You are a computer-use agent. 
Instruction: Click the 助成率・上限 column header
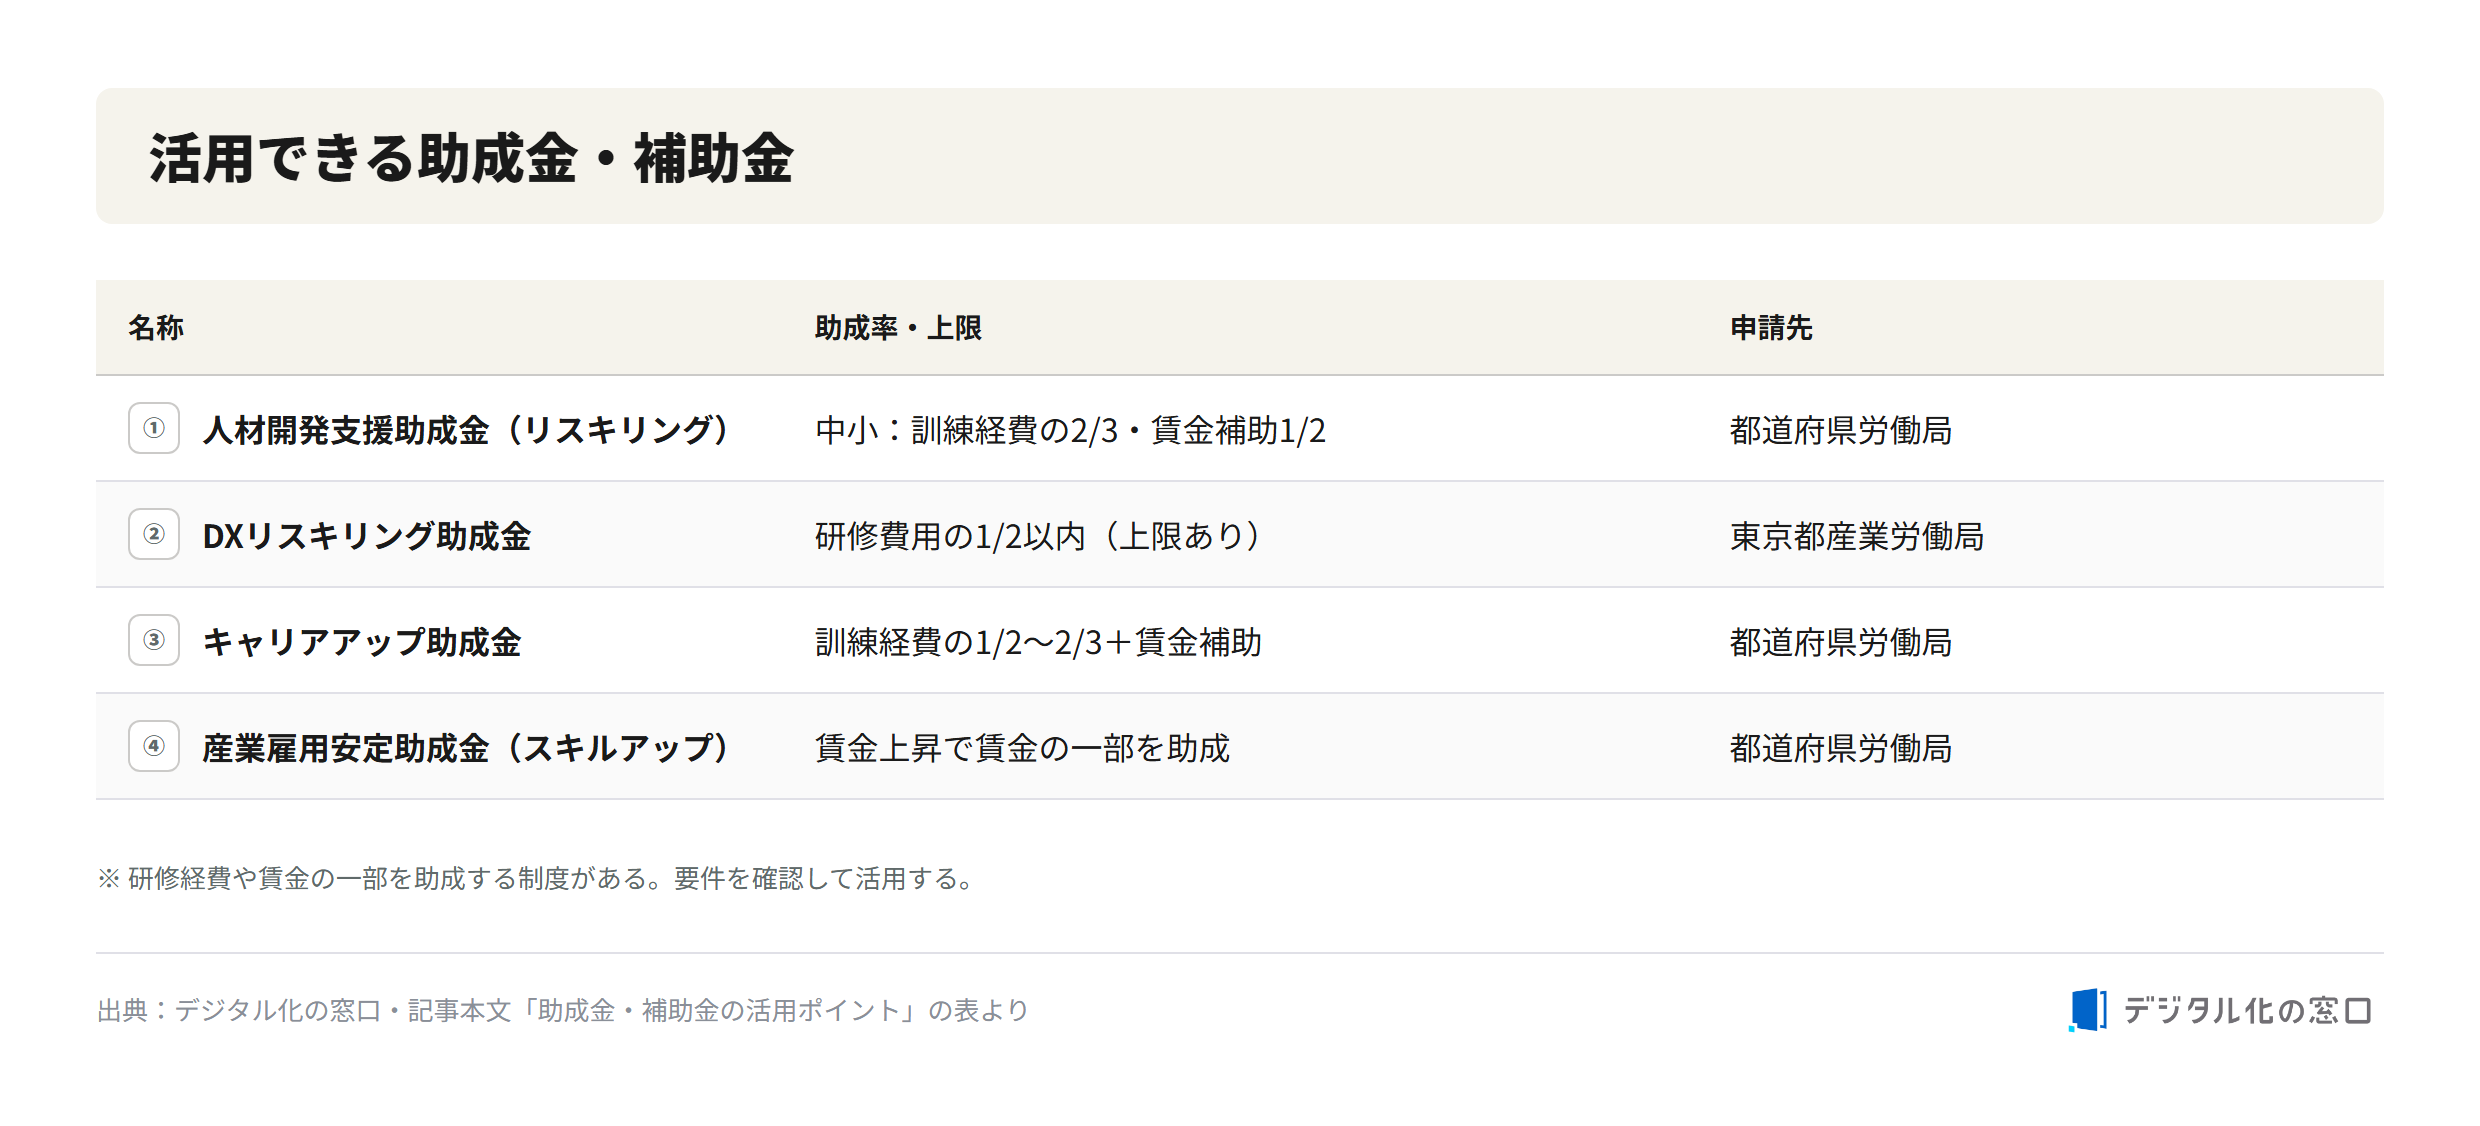click(898, 328)
